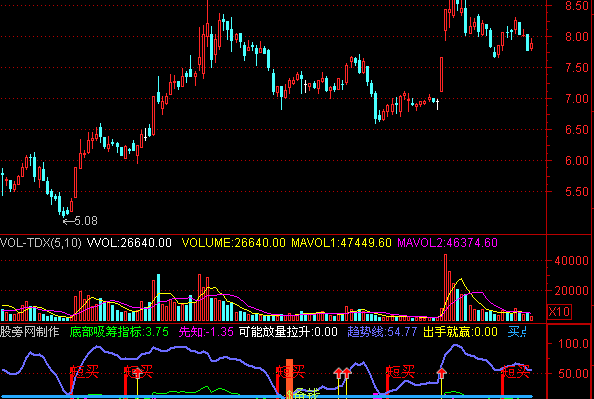Click the yellow VOLUME:26640.00 readout
This screenshot has height=399, width=594.
pyautogui.click(x=233, y=243)
